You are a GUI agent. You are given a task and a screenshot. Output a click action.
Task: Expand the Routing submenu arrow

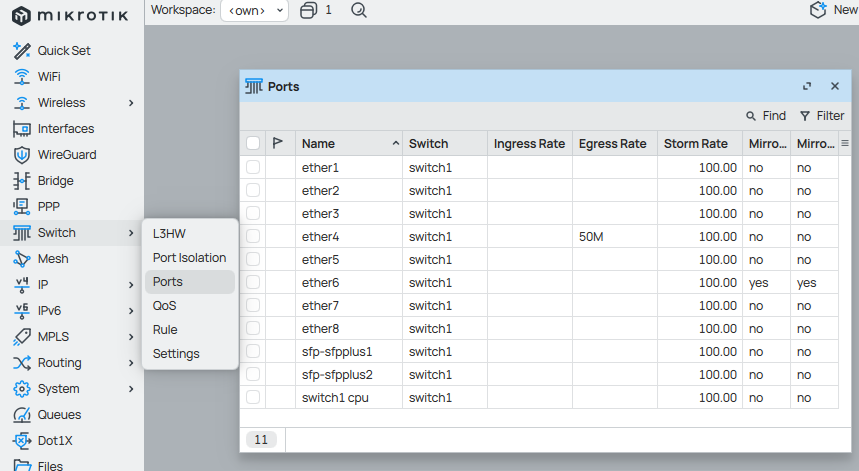131,363
